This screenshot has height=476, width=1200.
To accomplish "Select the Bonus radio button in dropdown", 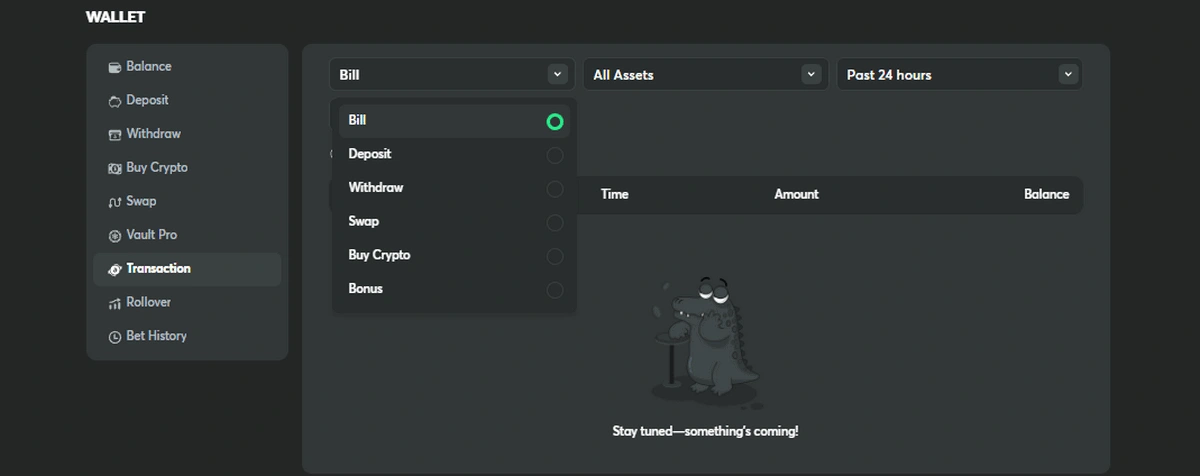I will [x=555, y=290].
